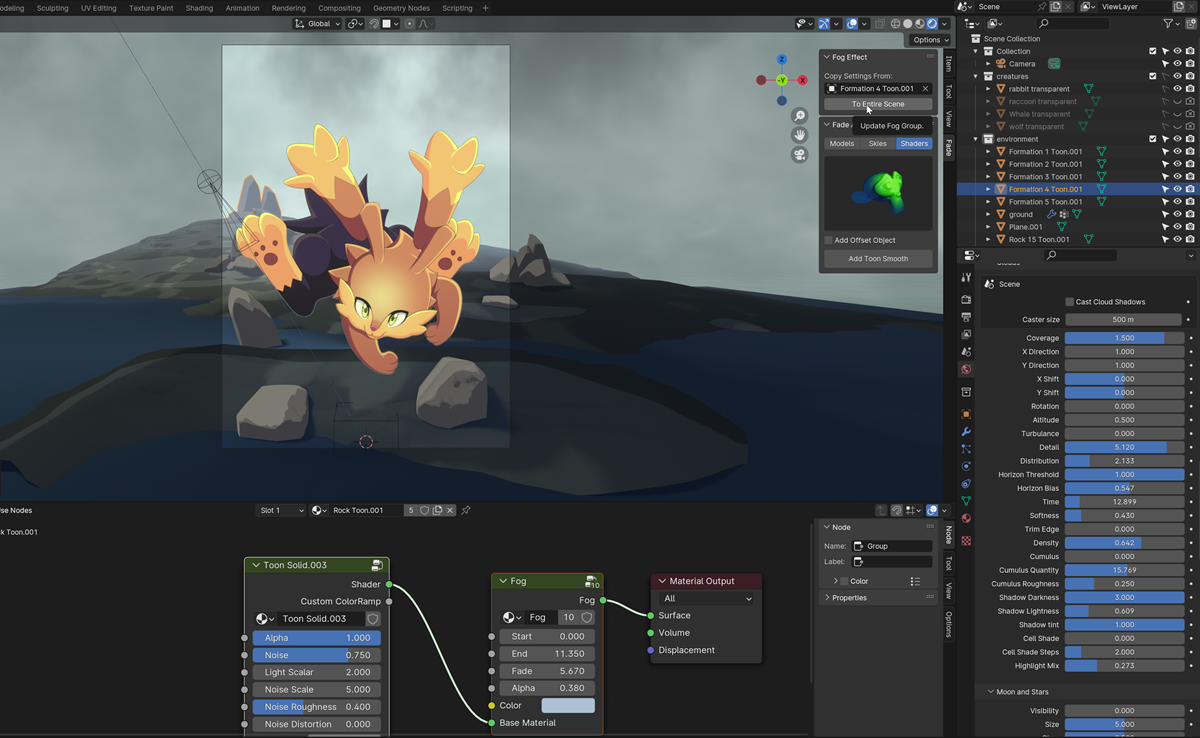Collapse the environment collection
Viewport: 1200px width, 738px height.
(977, 139)
